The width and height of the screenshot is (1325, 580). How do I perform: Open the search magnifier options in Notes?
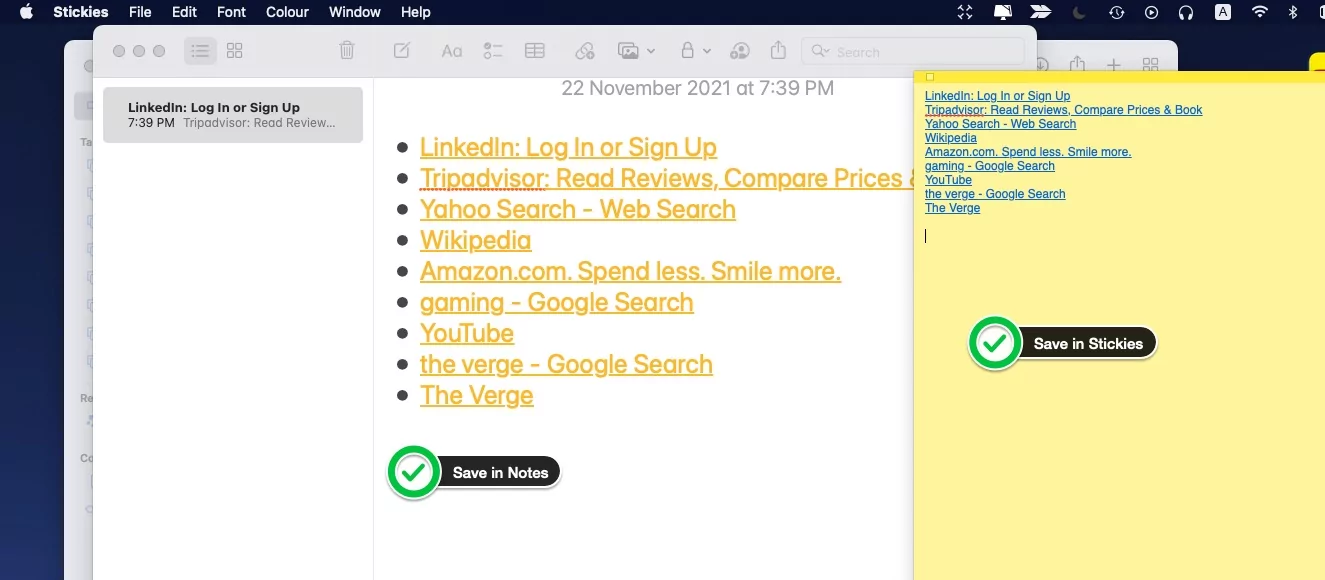[x=820, y=51]
